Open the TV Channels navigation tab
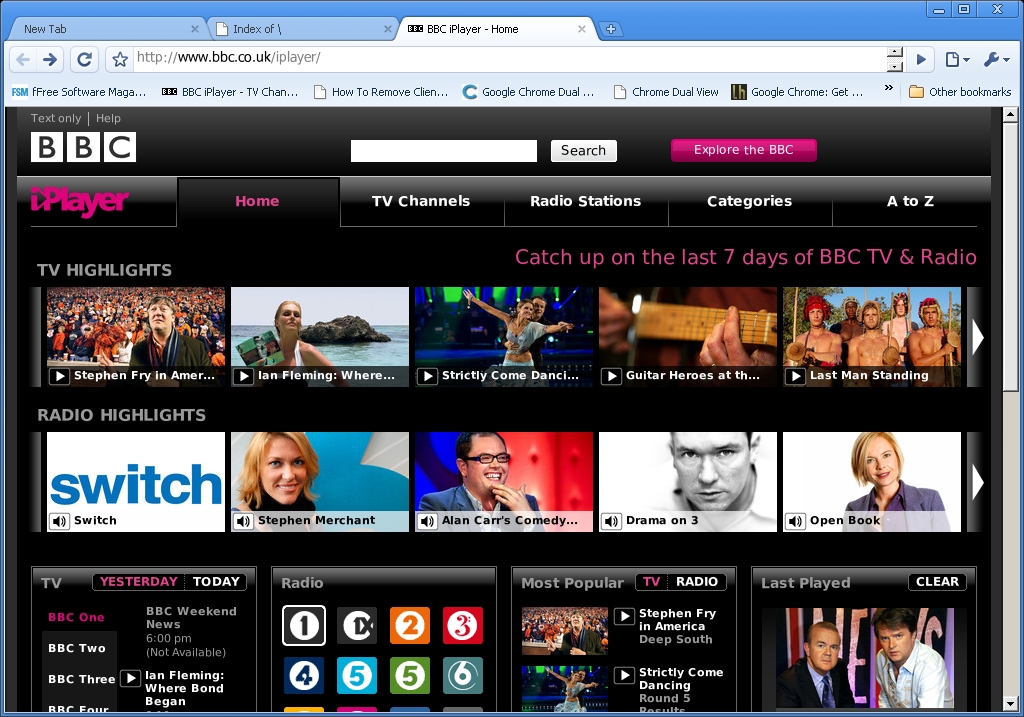1024x717 pixels. click(x=421, y=201)
